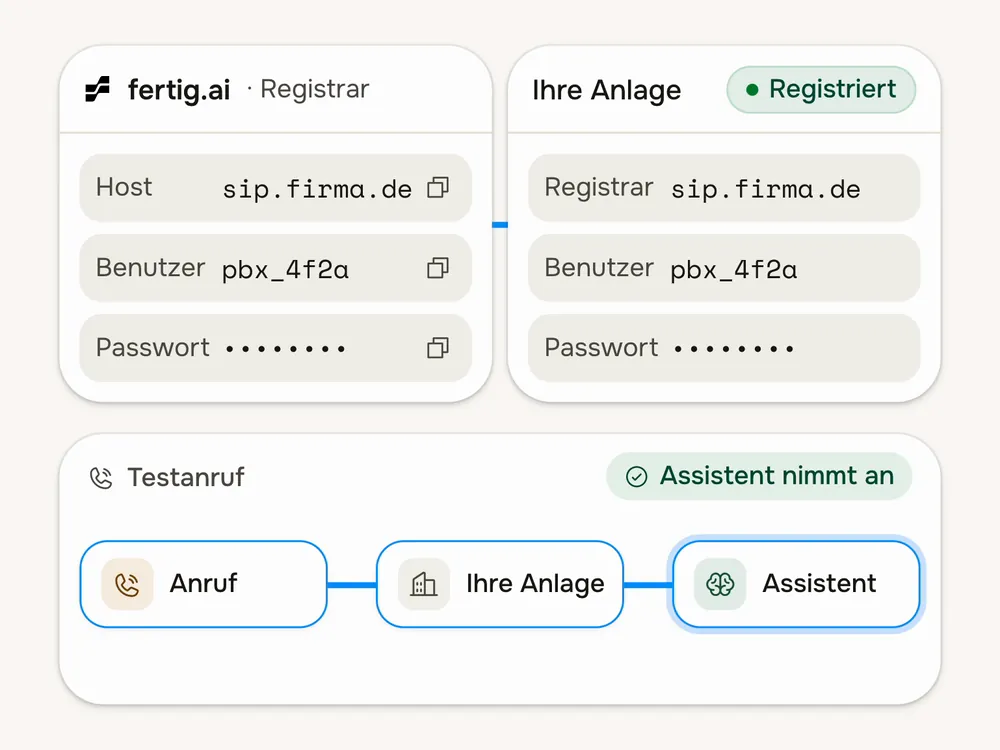Click the Benutzer field in fertig.ai card

pyautogui.click(x=276, y=268)
